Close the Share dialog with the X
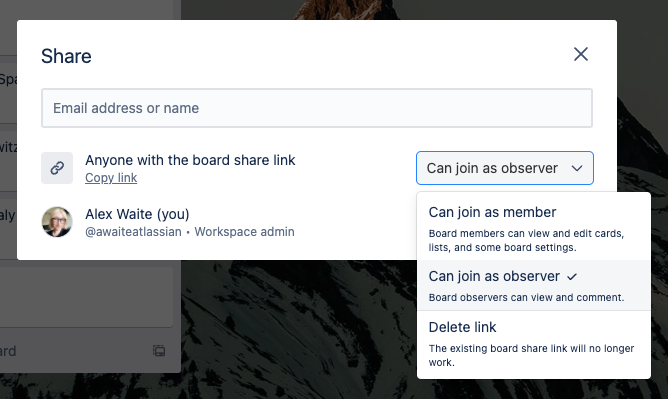 coord(581,54)
